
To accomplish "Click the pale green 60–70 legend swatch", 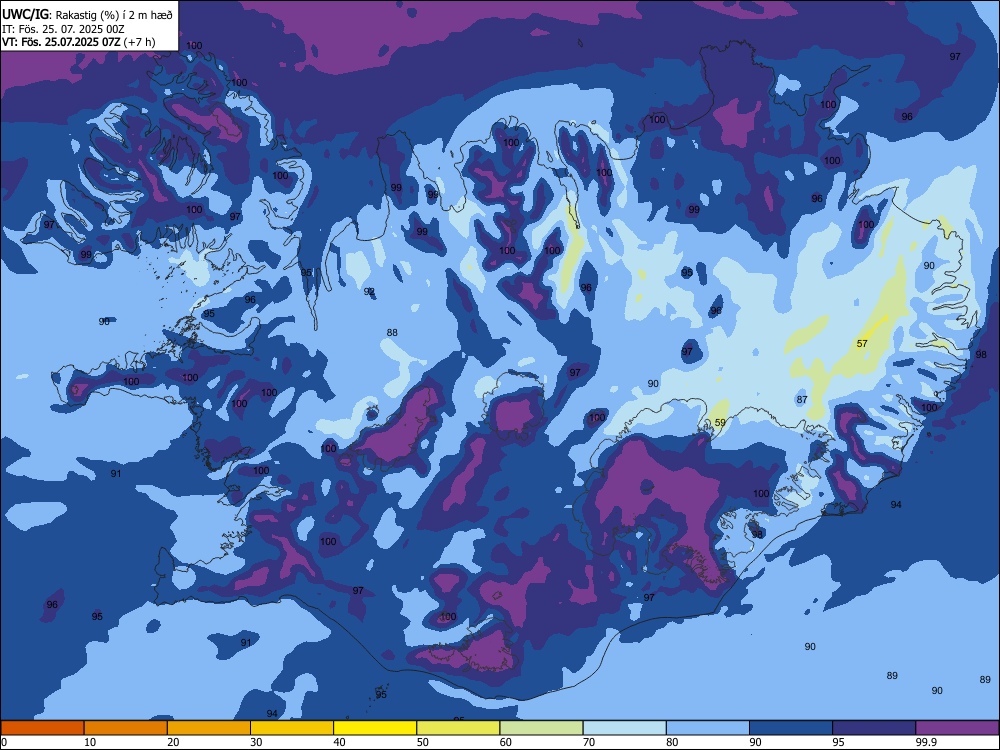I will 541,728.
